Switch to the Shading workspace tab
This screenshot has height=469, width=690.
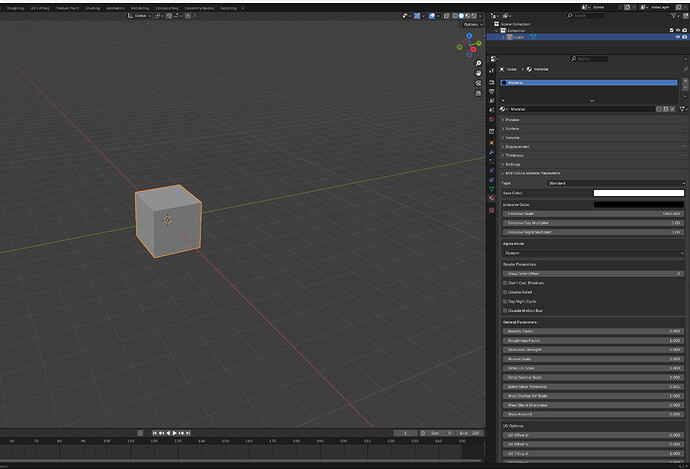coord(92,8)
